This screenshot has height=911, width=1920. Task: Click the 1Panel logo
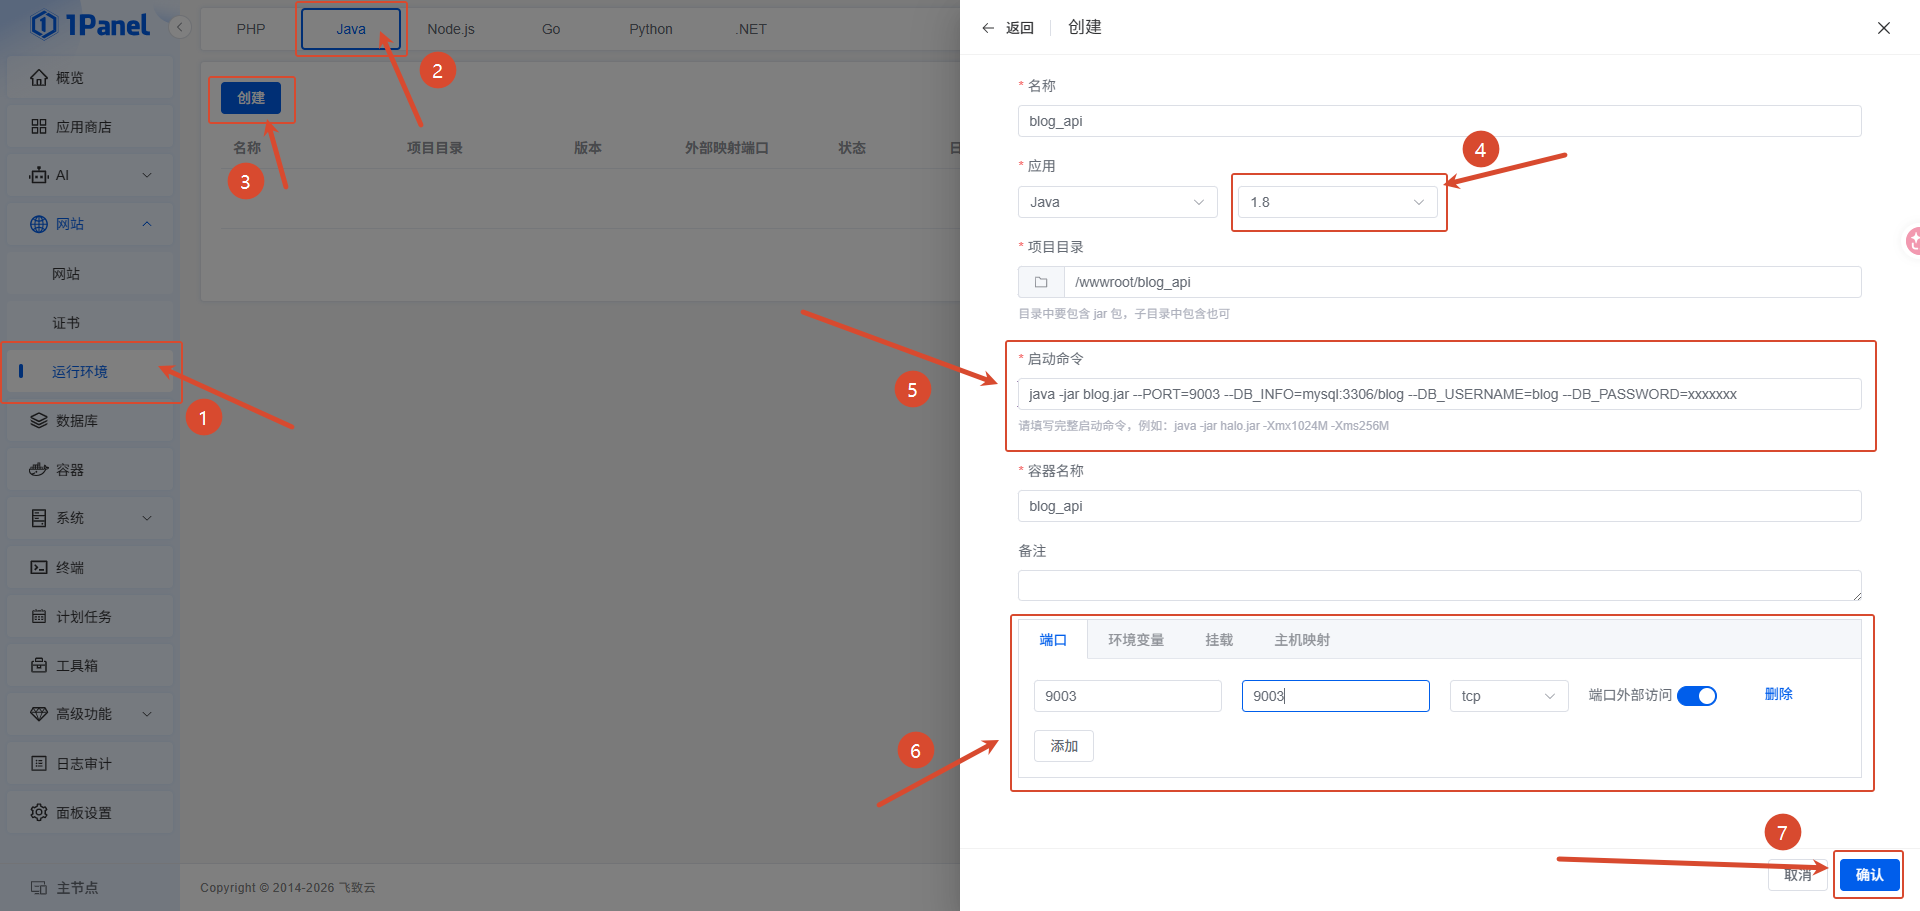[90, 25]
